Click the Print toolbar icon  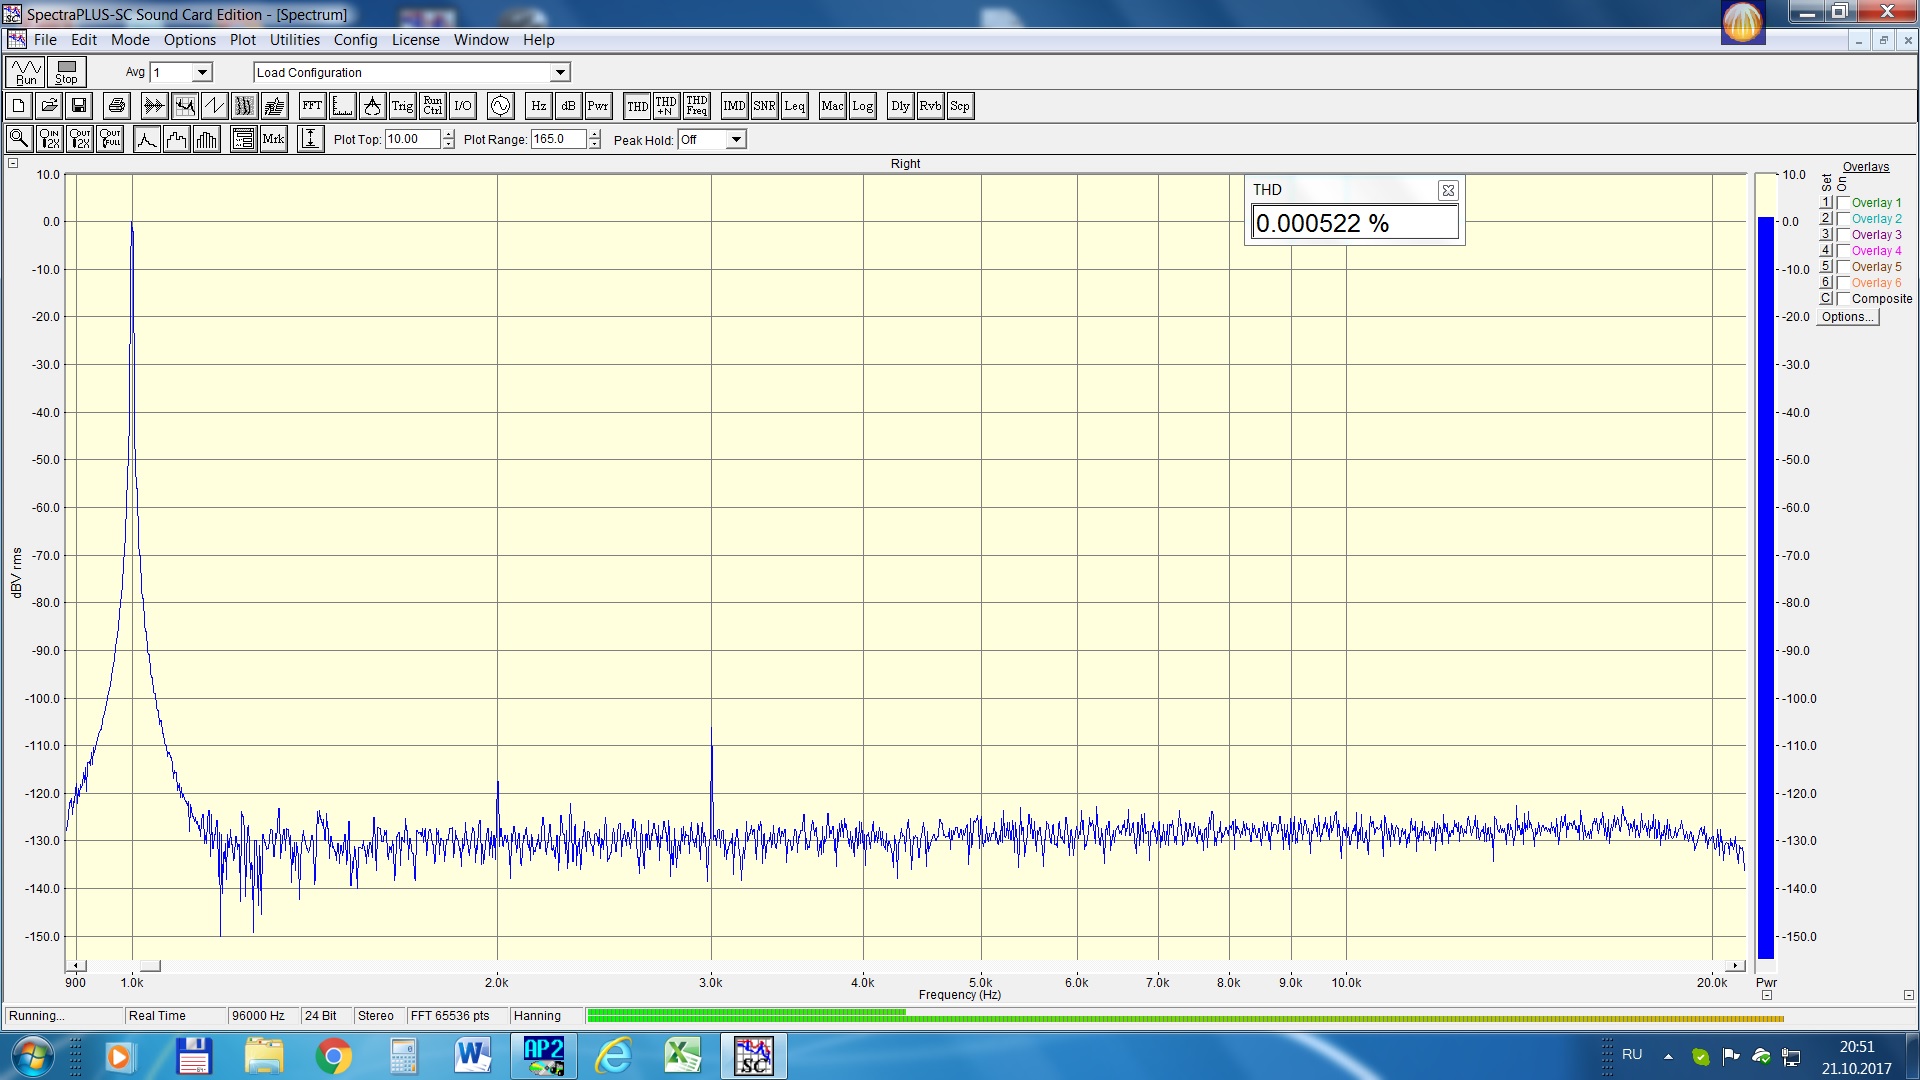(x=117, y=106)
